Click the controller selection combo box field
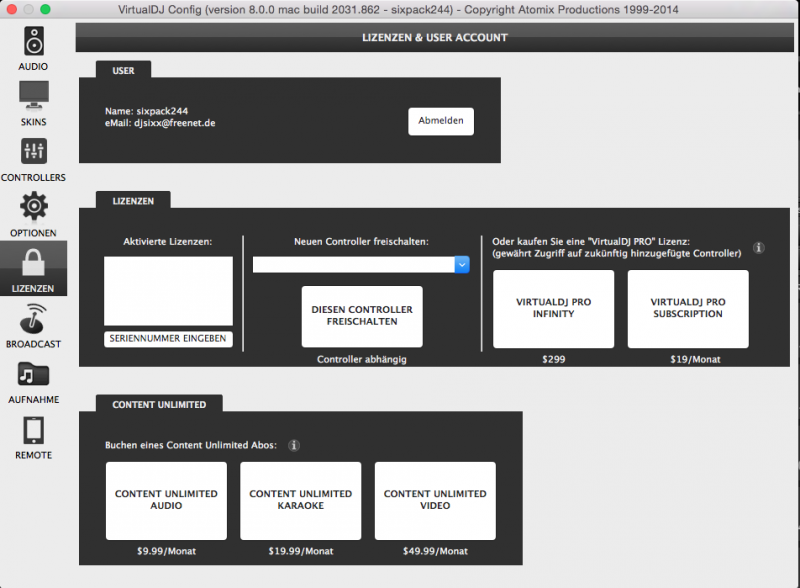 point(361,264)
